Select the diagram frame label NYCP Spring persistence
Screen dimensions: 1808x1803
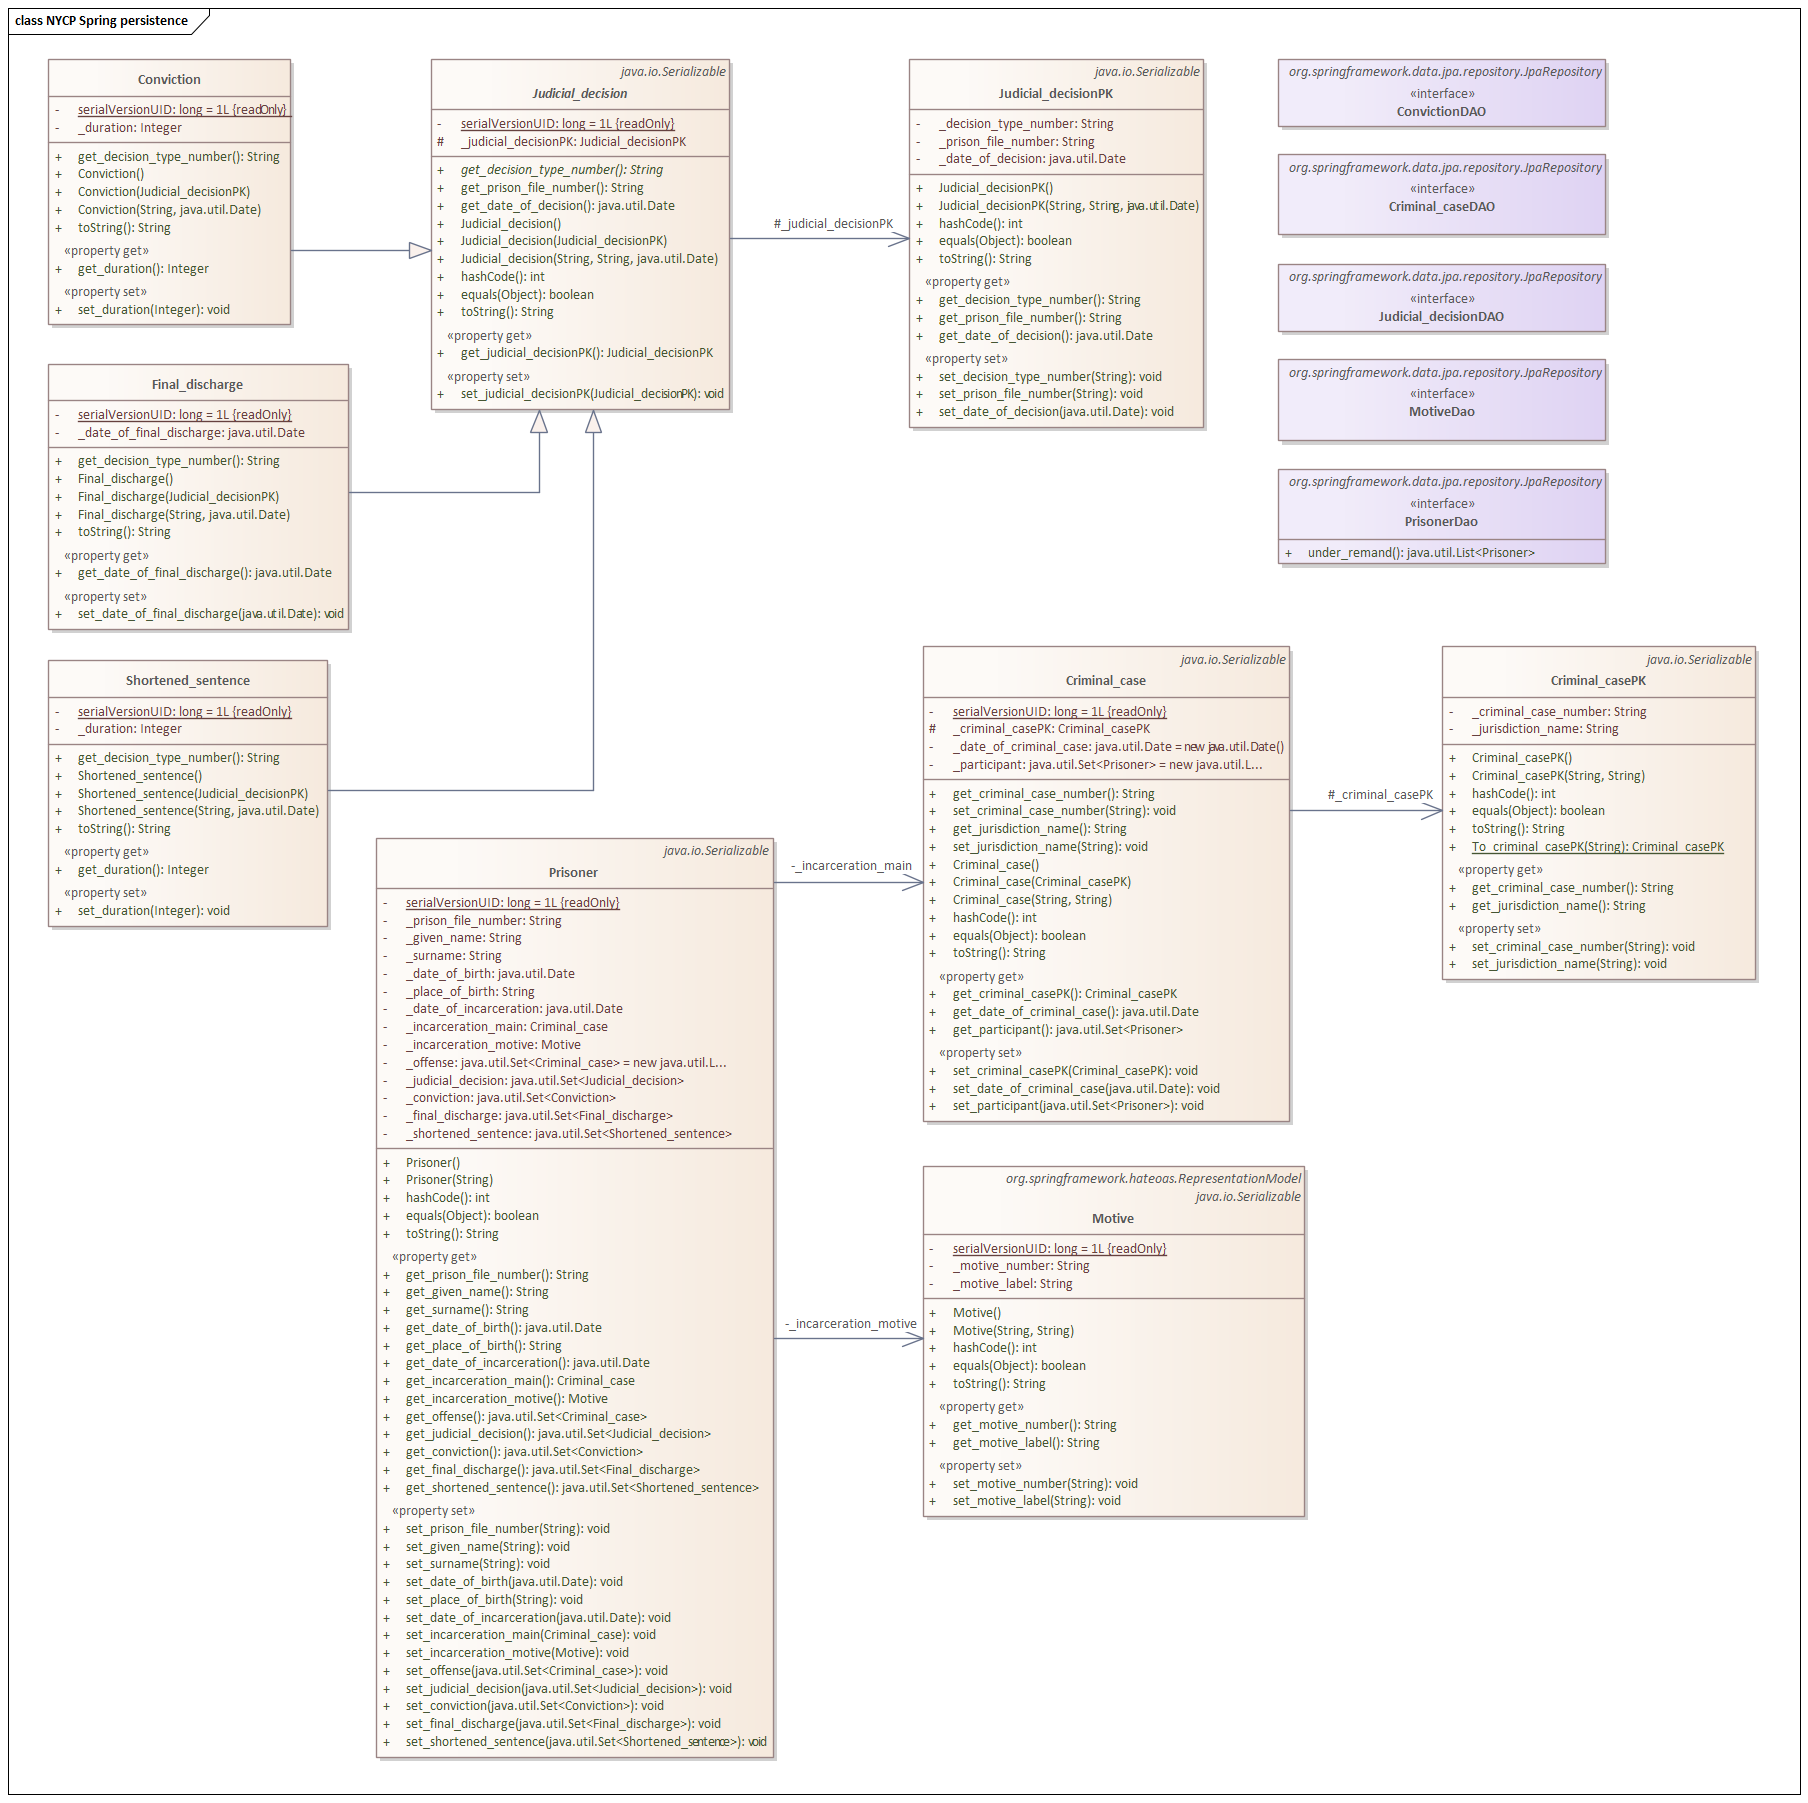(101, 21)
